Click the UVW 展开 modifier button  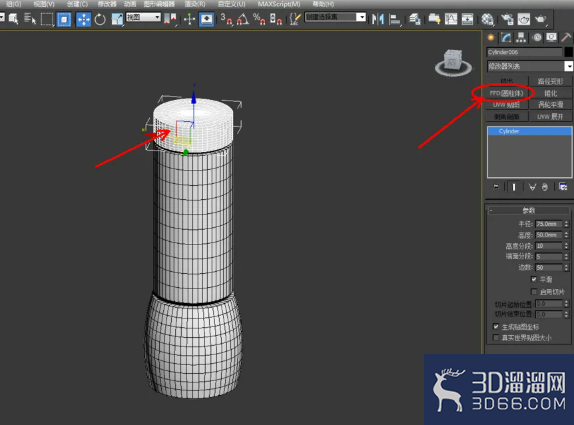coord(550,116)
